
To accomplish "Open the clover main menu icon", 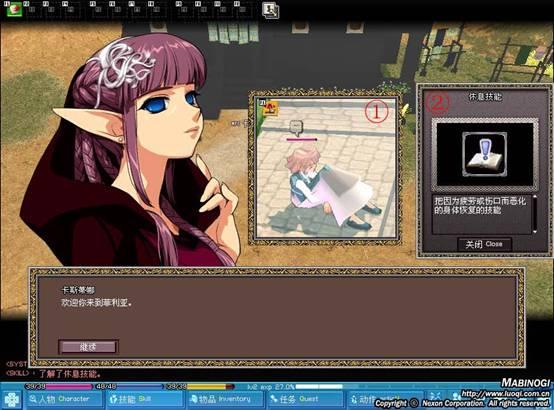I will point(12,400).
